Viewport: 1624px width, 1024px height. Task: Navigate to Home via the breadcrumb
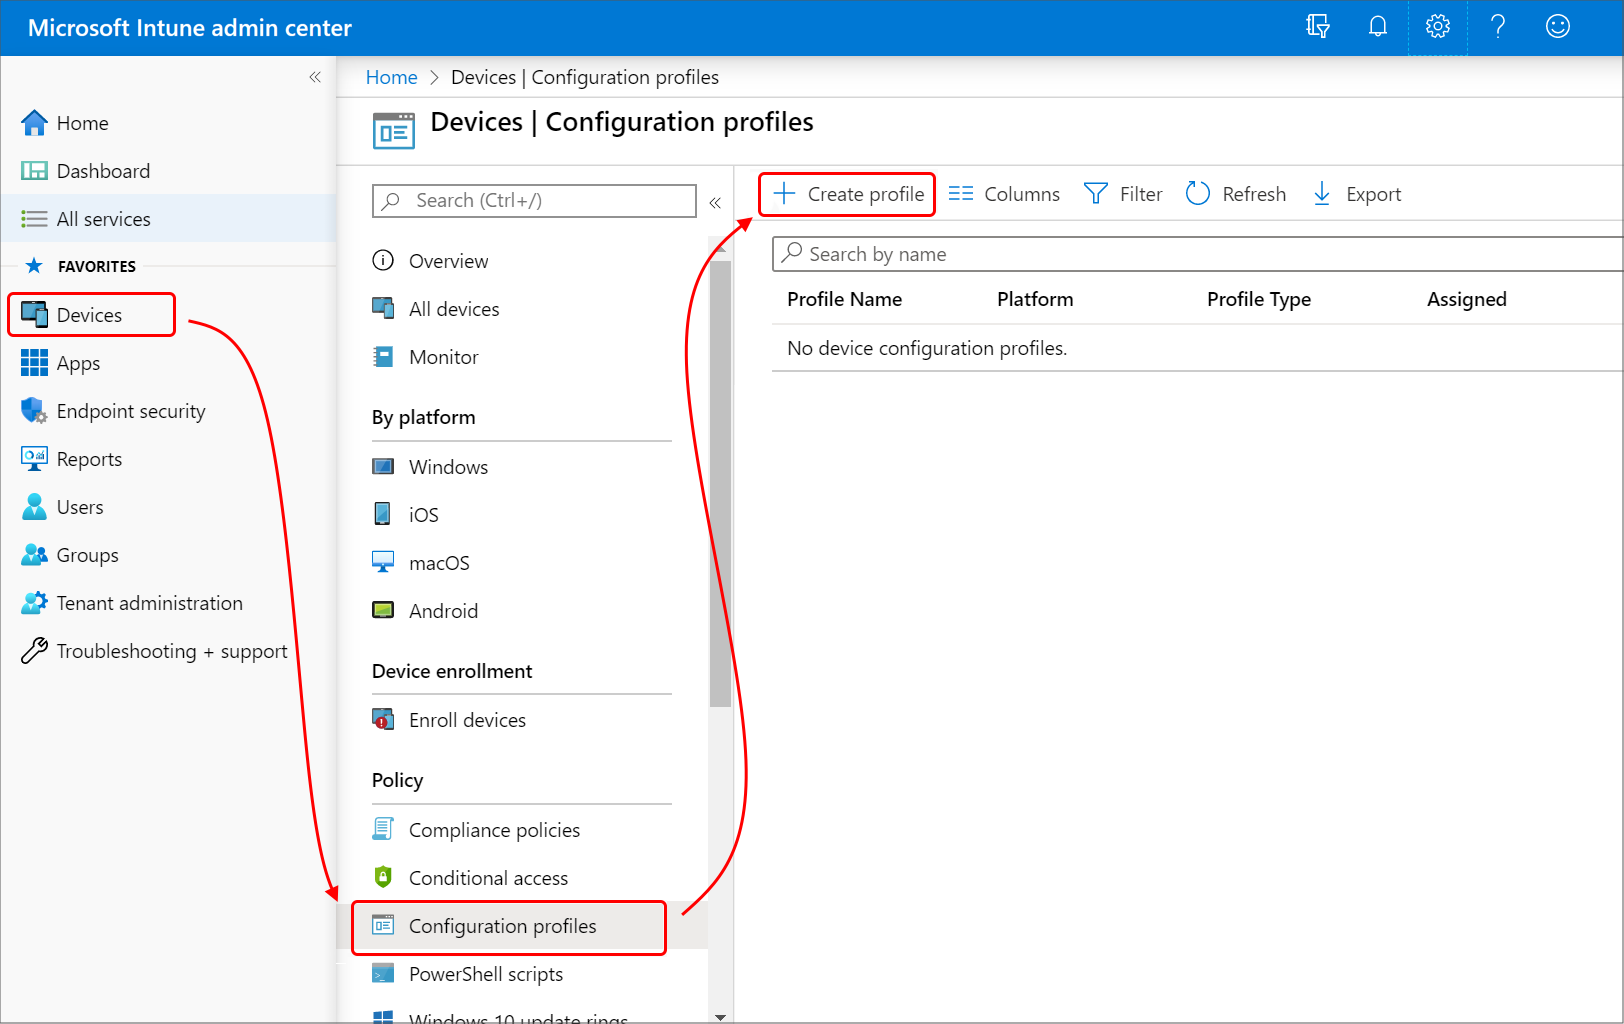(391, 77)
